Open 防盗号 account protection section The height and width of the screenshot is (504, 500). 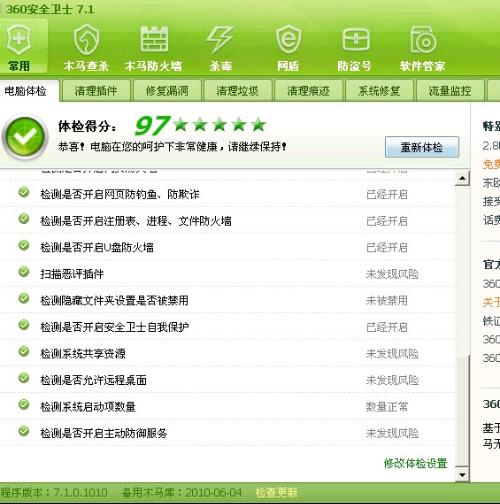(x=355, y=48)
